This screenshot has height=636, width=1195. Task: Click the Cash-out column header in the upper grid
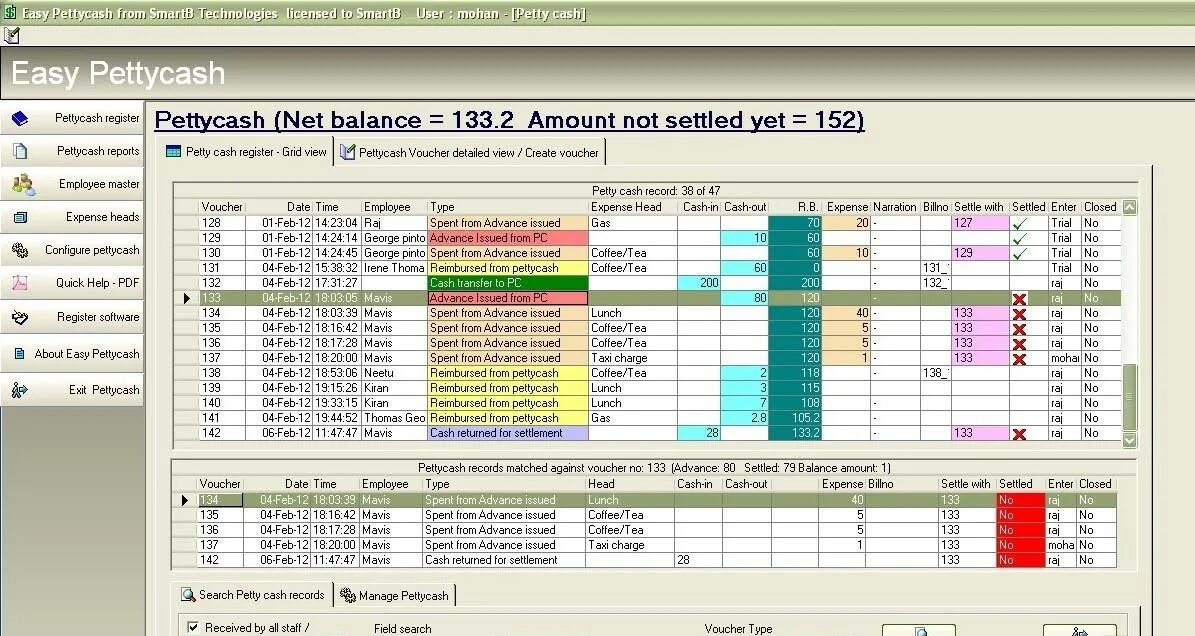[x=745, y=207]
